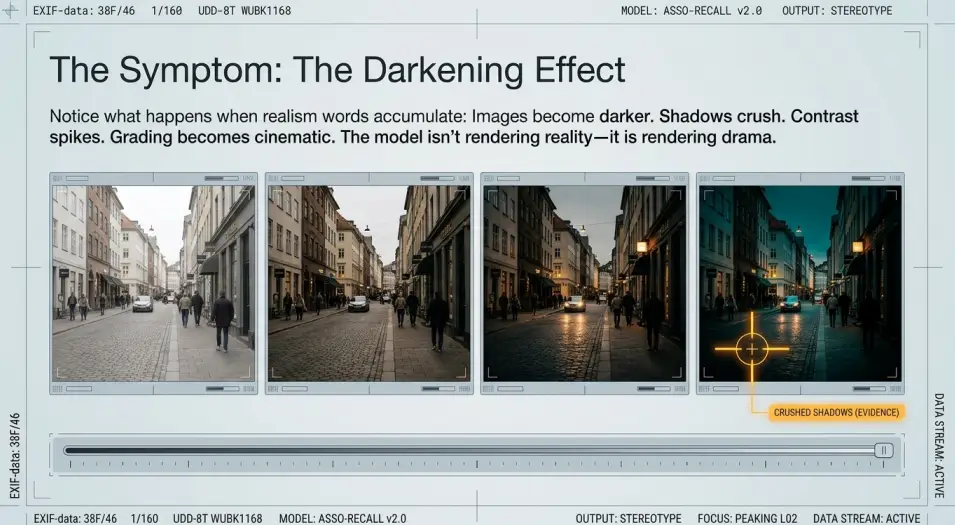
Task: Click OUTPUT: STEREOTYPE in the top bar
Action: 837,10
